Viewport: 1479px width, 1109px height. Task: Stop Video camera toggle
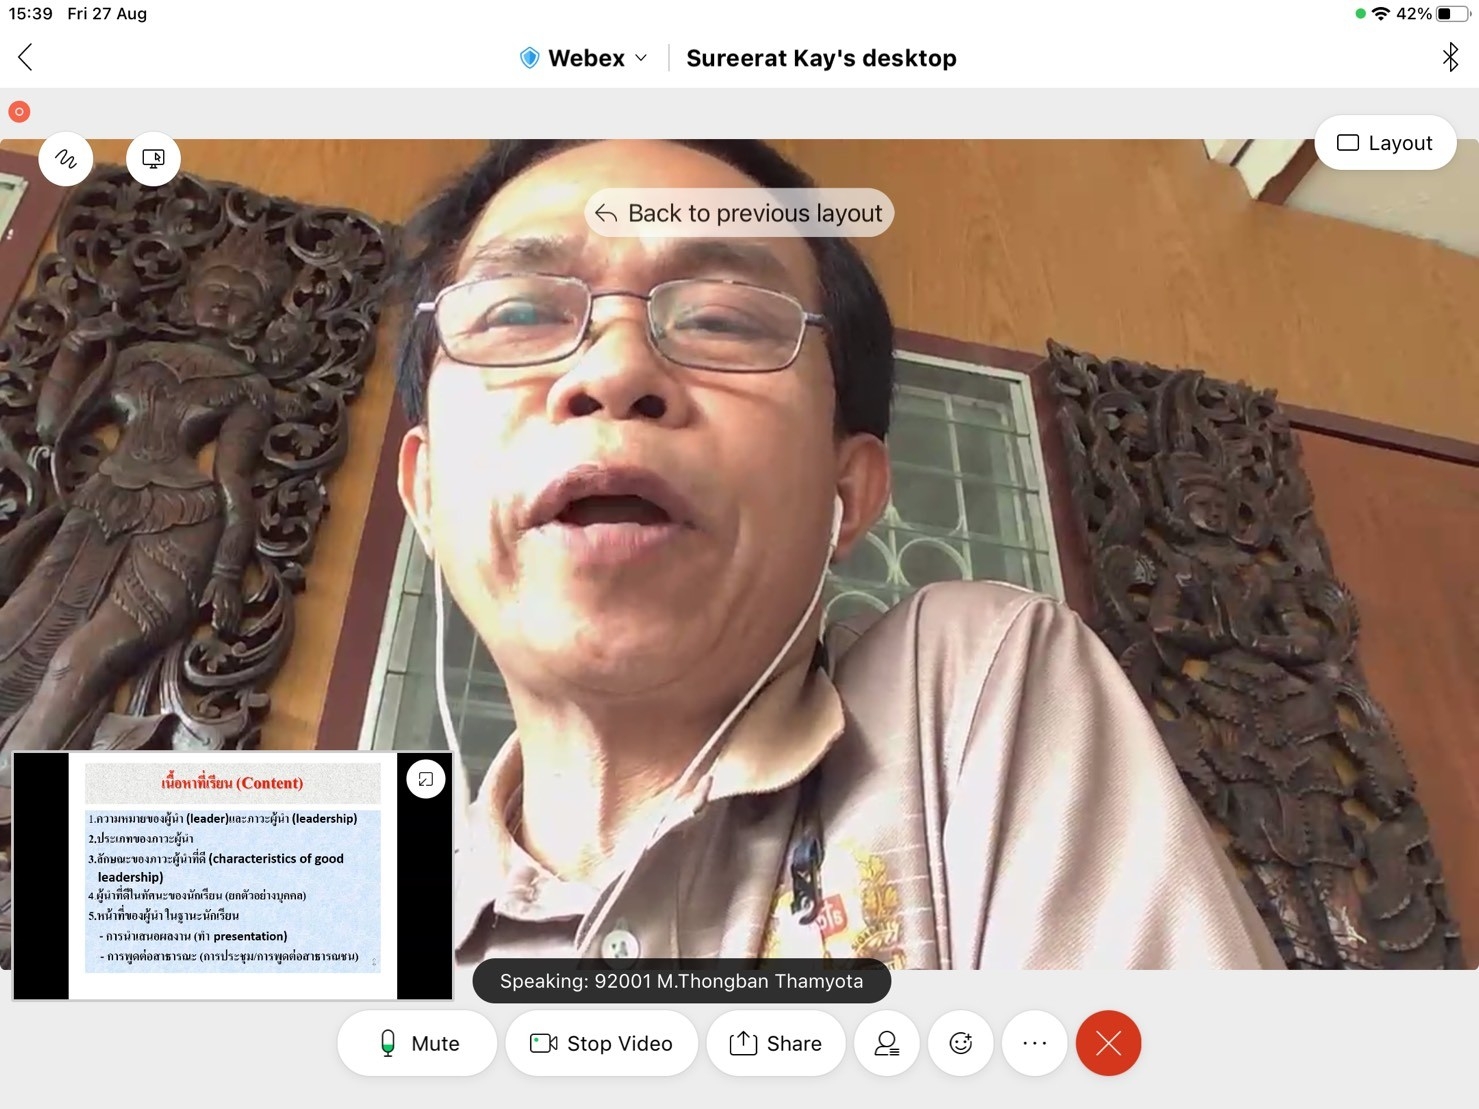point(601,1043)
